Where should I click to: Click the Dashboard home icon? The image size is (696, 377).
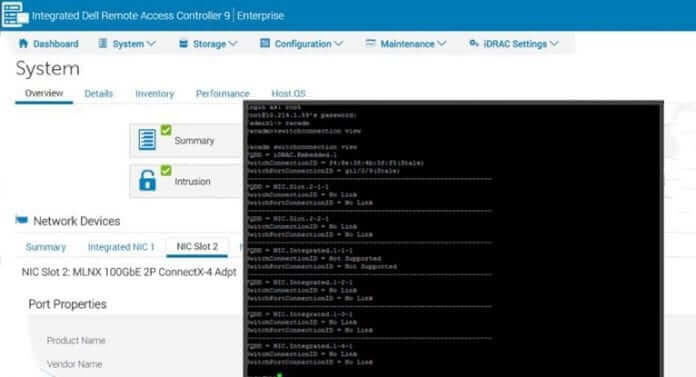coord(23,43)
